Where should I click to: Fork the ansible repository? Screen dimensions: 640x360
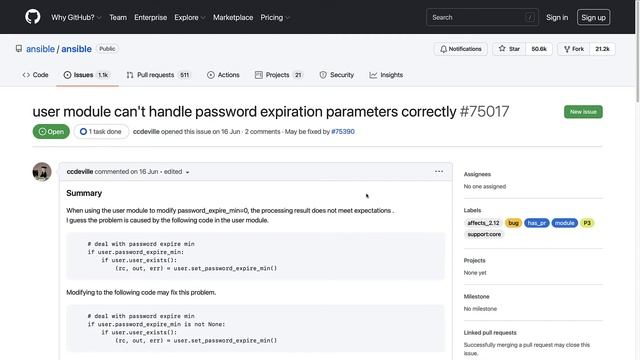tap(573, 49)
